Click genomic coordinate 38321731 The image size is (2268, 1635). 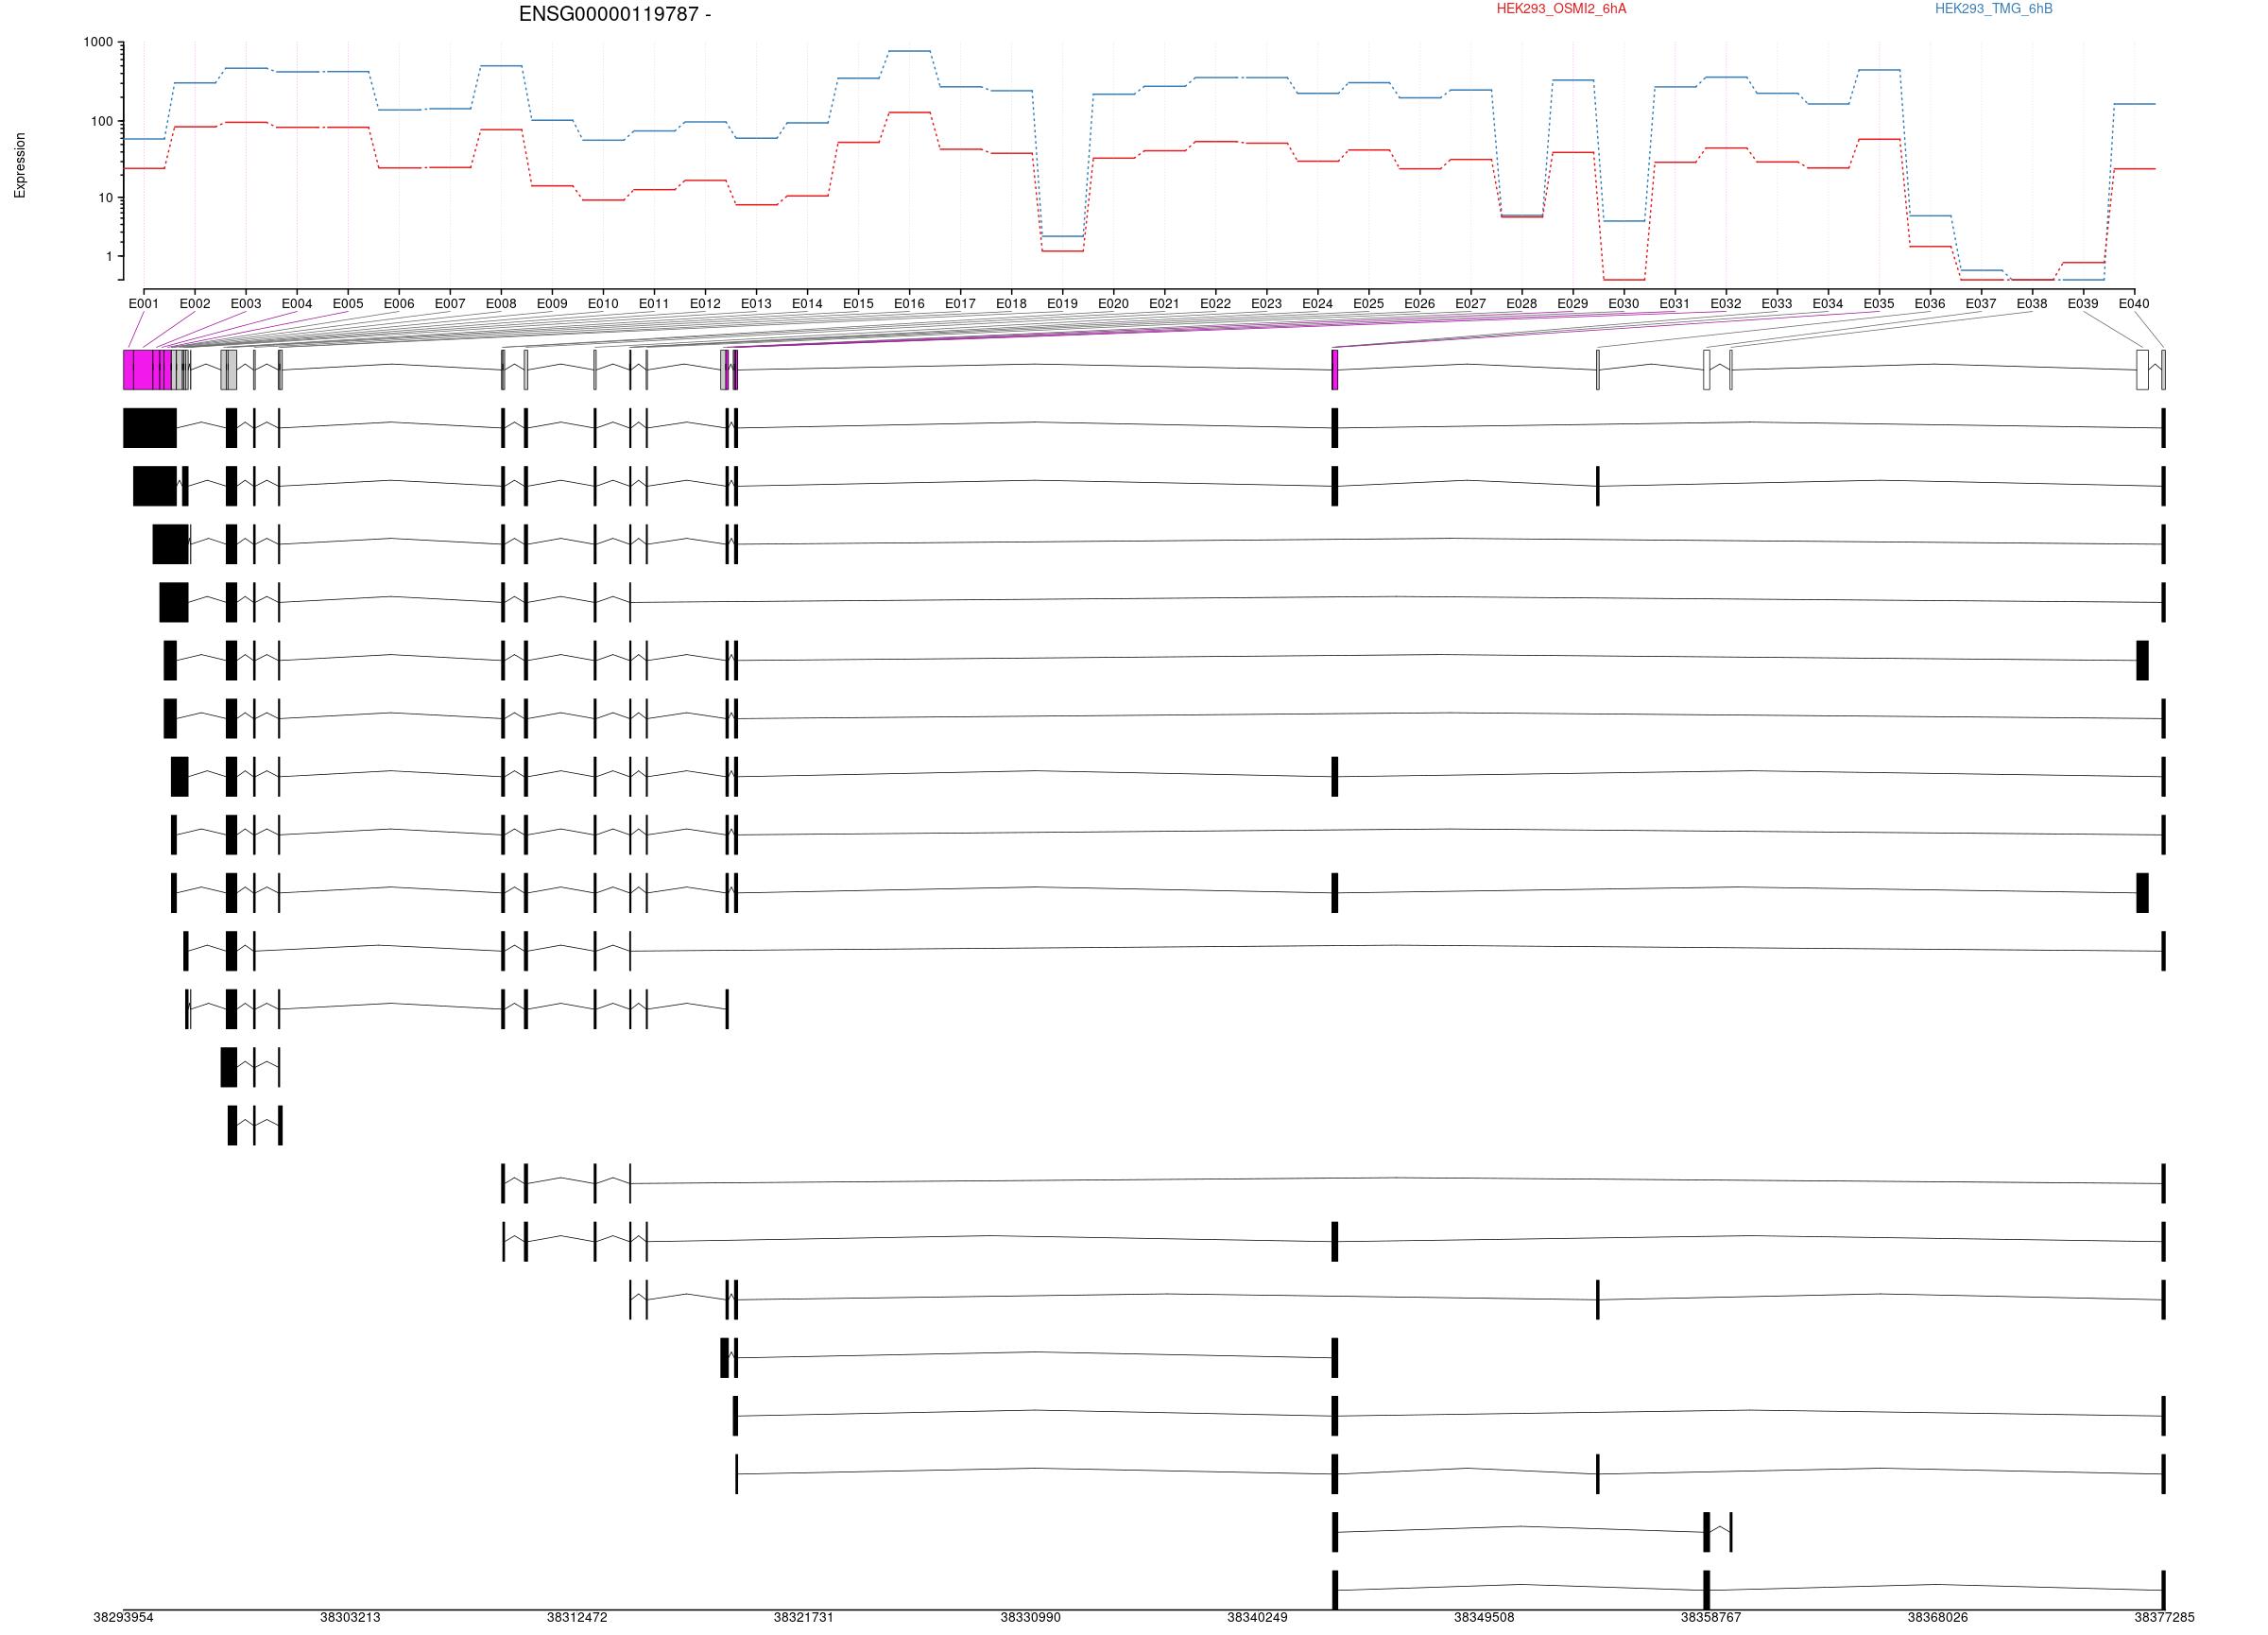pyautogui.click(x=804, y=1617)
